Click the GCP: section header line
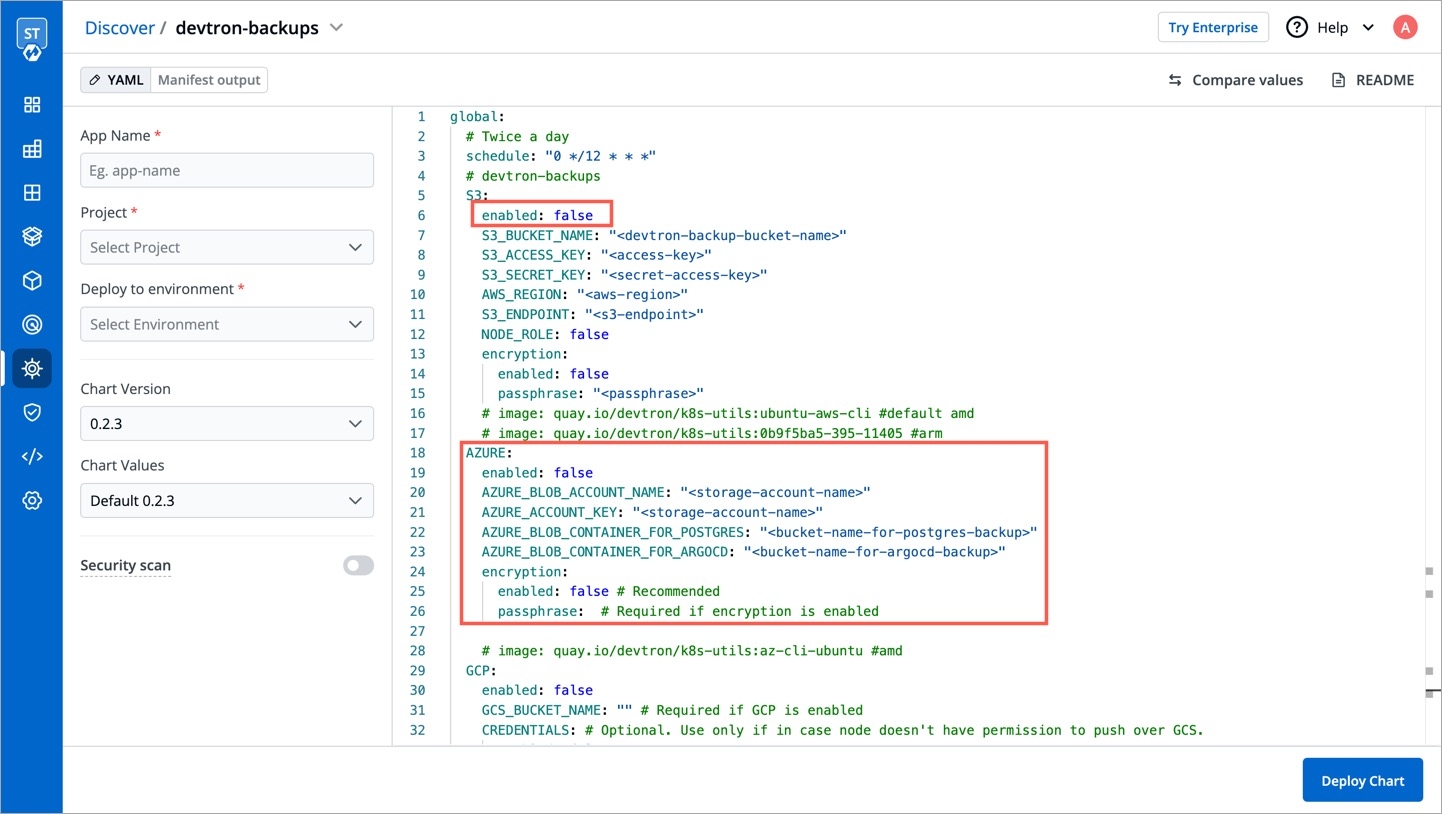Screen dimensions: 1442x814 tap(481, 670)
